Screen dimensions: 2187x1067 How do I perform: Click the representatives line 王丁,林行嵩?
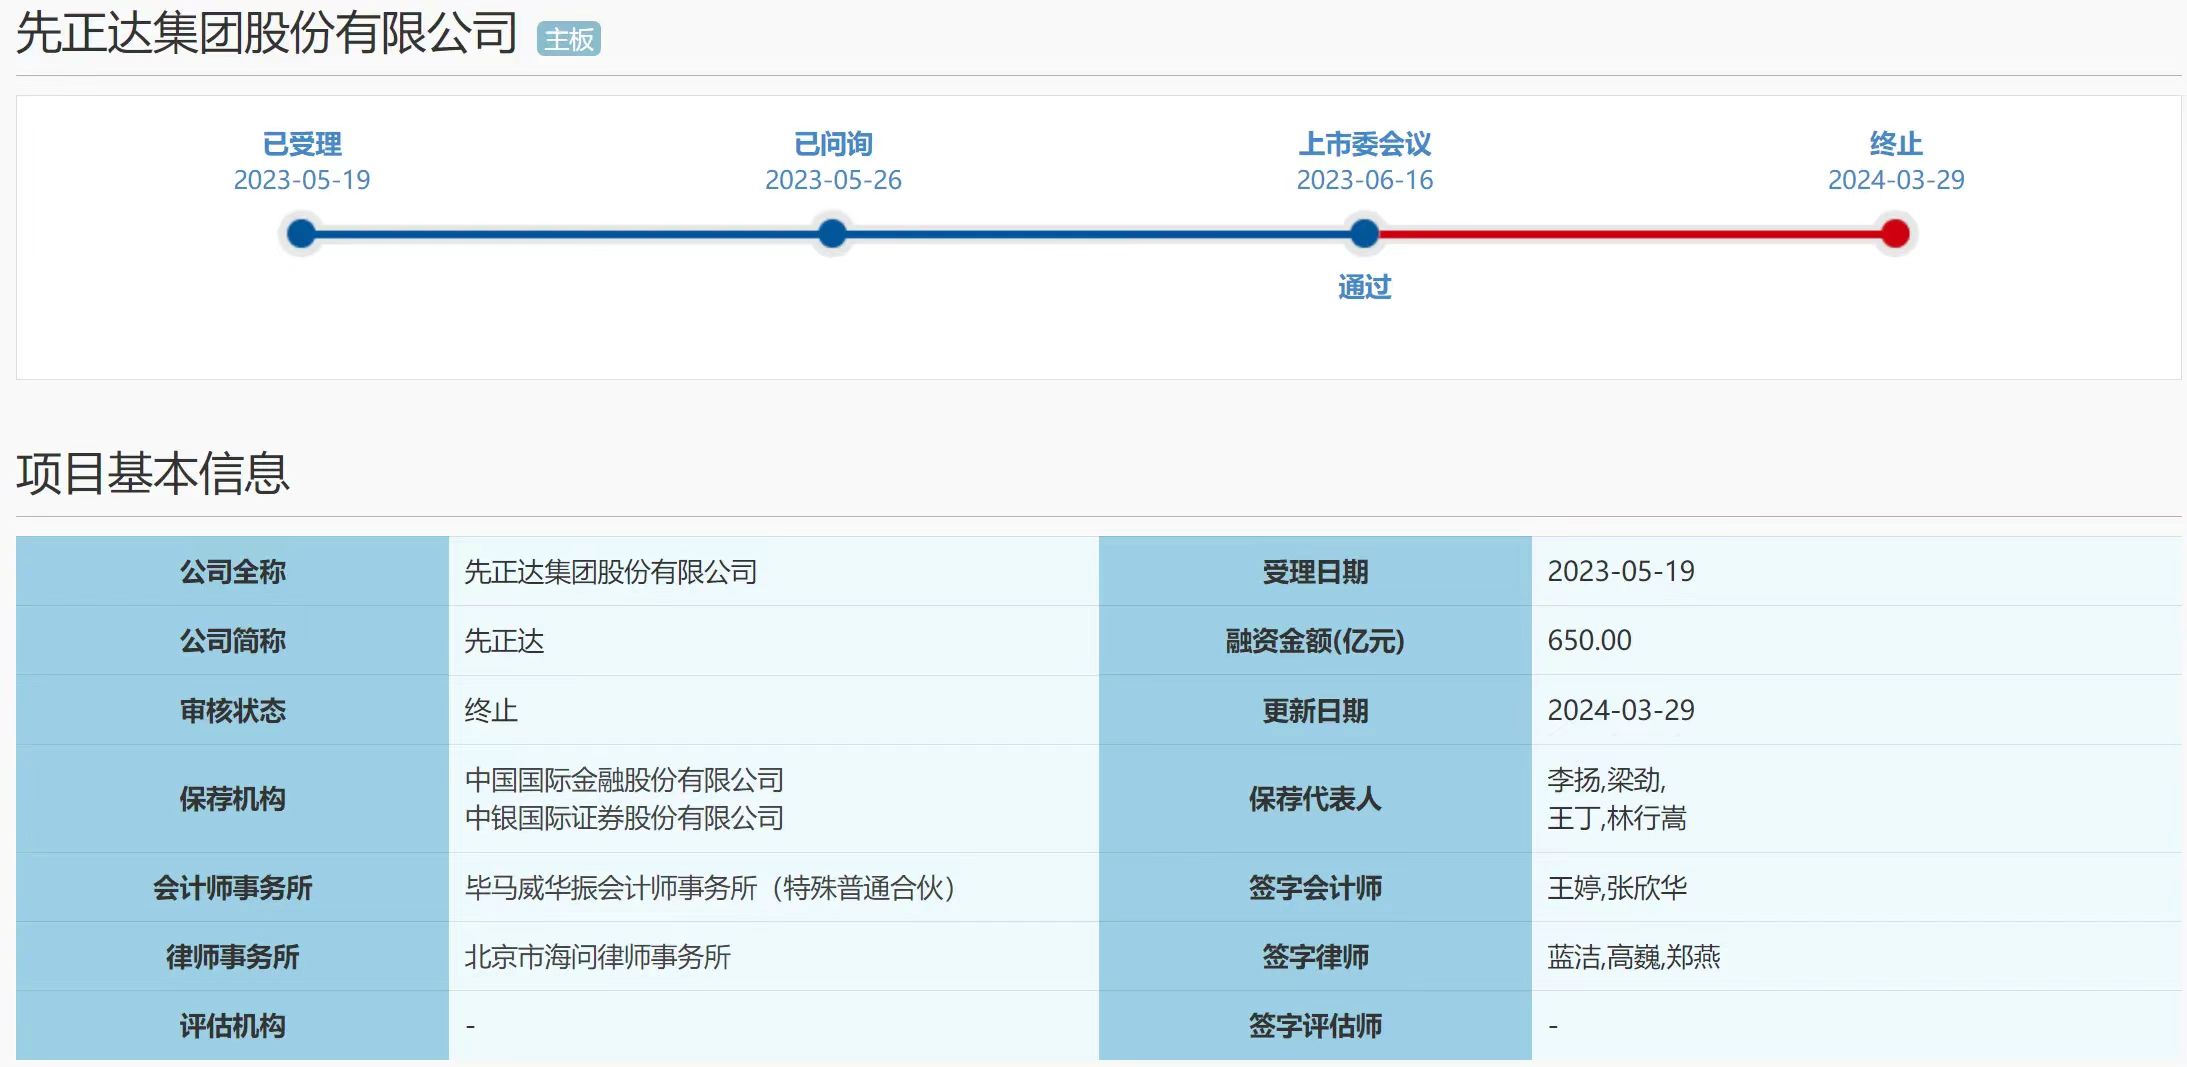(1617, 818)
